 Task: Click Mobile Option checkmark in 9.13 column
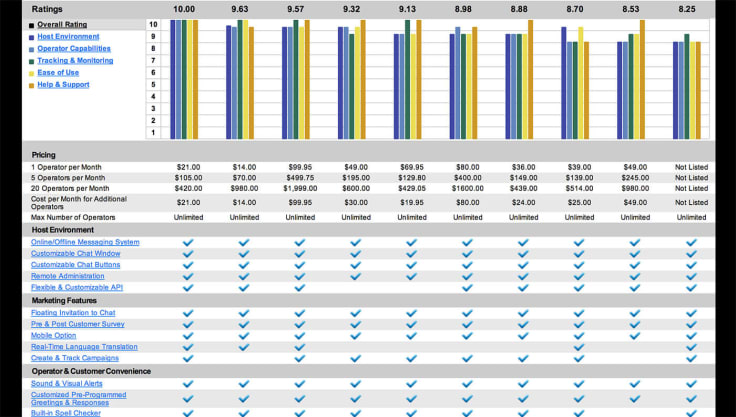[412, 336]
